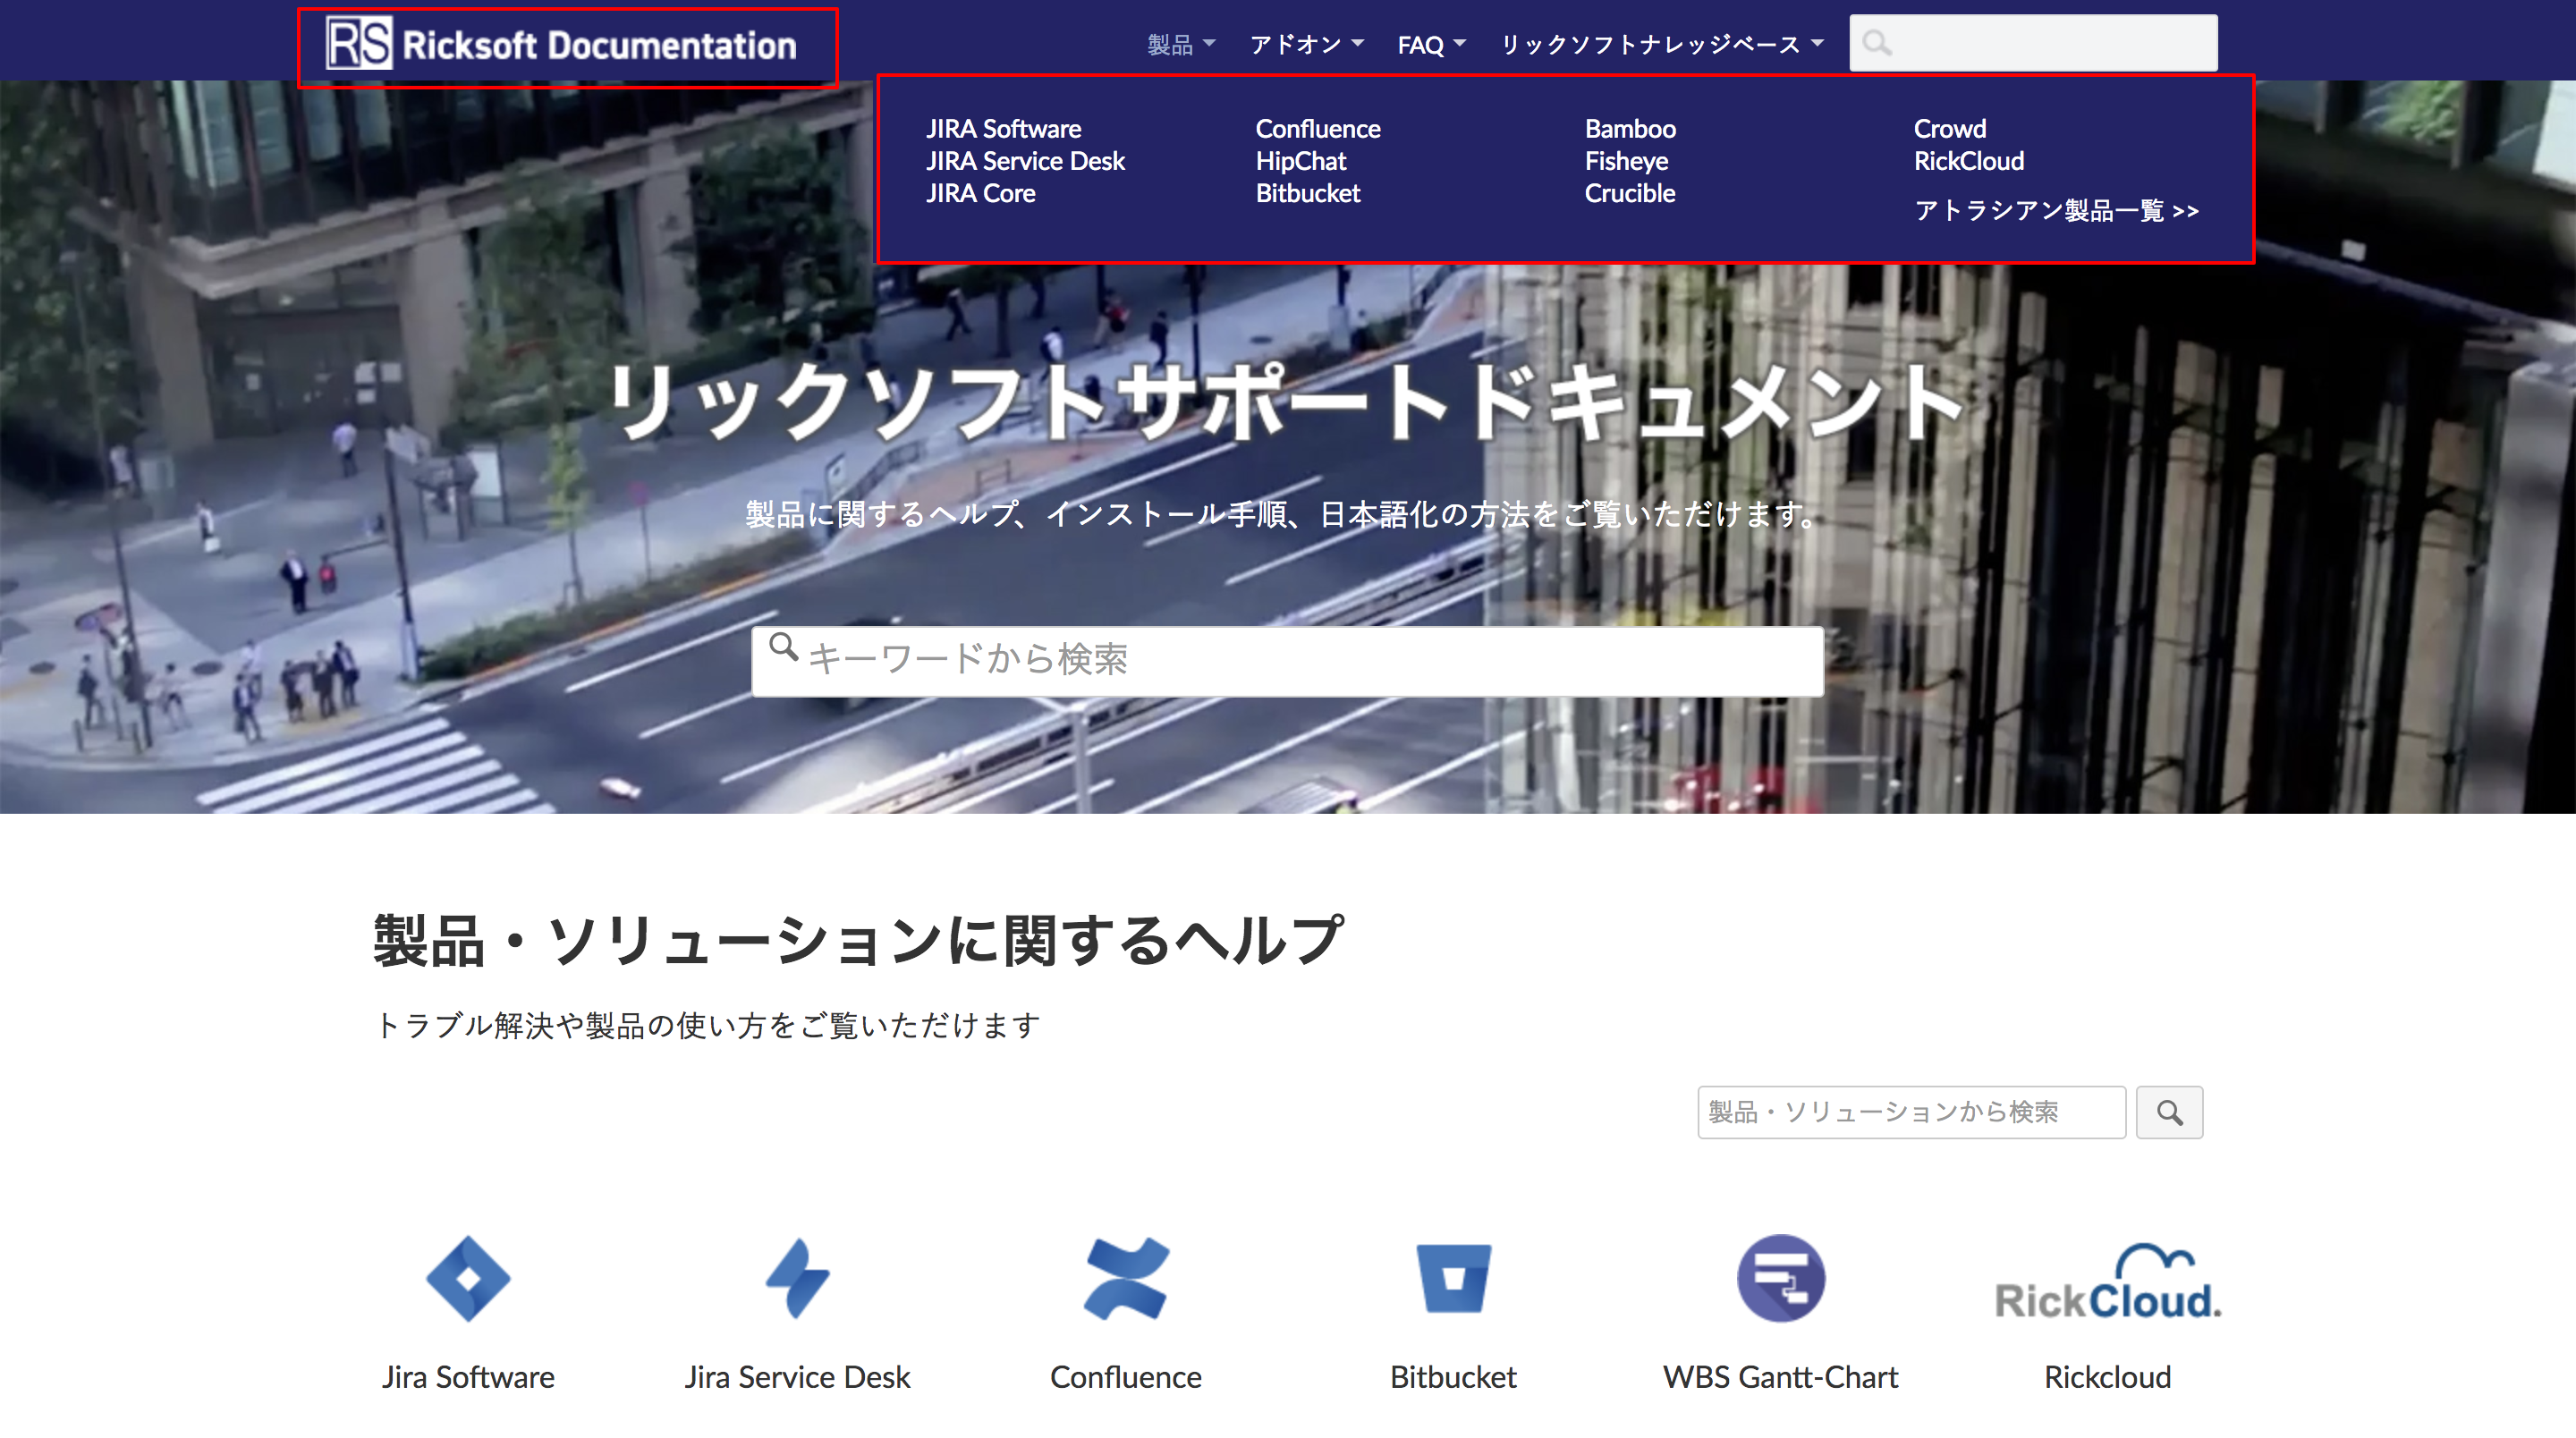Open the Confluence label under product icons
This screenshot has width=2576, height=1438.
(1126, 1377)
